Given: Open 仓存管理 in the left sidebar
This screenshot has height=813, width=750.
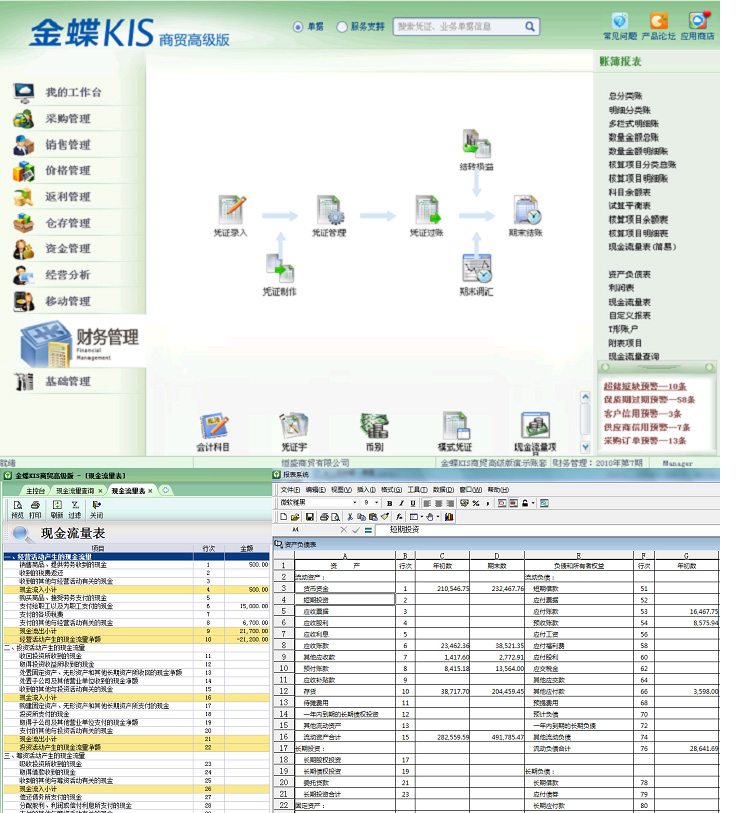Looking at the screenshot, I should pos(68,223).
